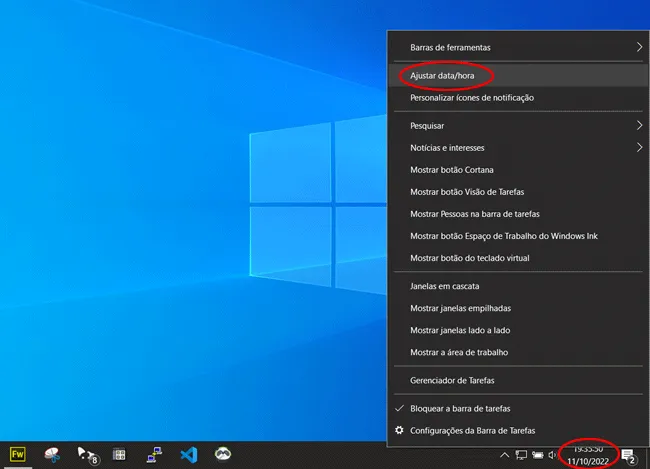Expand the arrow beside Notícias e interesses
Viewport: 650px width, 469px height.
[639, 147]
